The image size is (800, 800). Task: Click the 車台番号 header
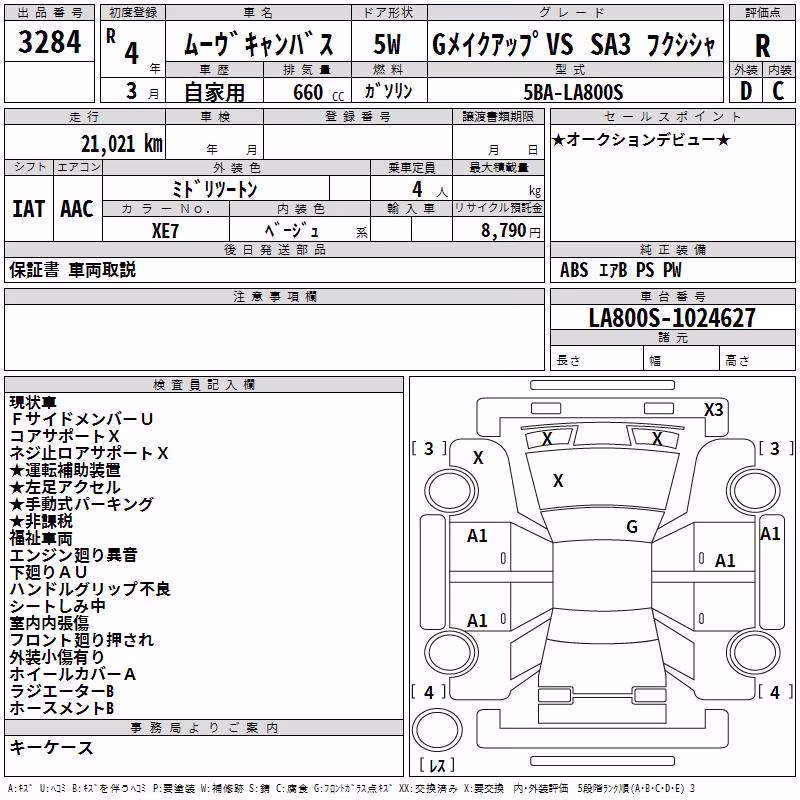tap(672, 296)
